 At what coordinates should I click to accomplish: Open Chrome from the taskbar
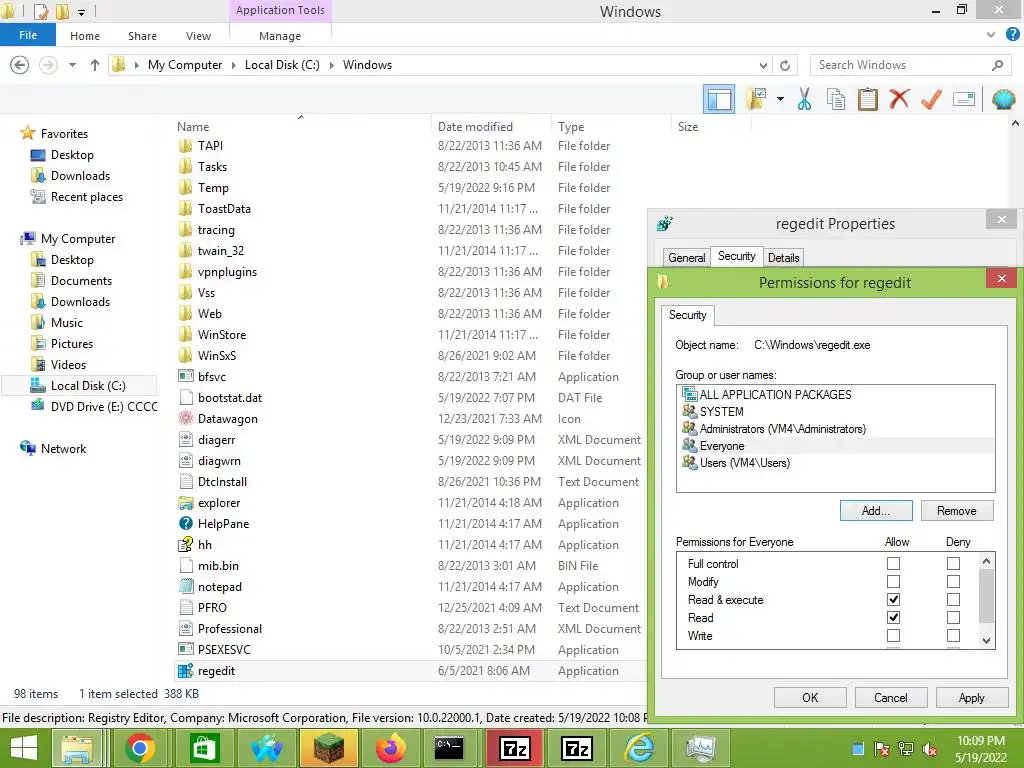tap(140, 748)
